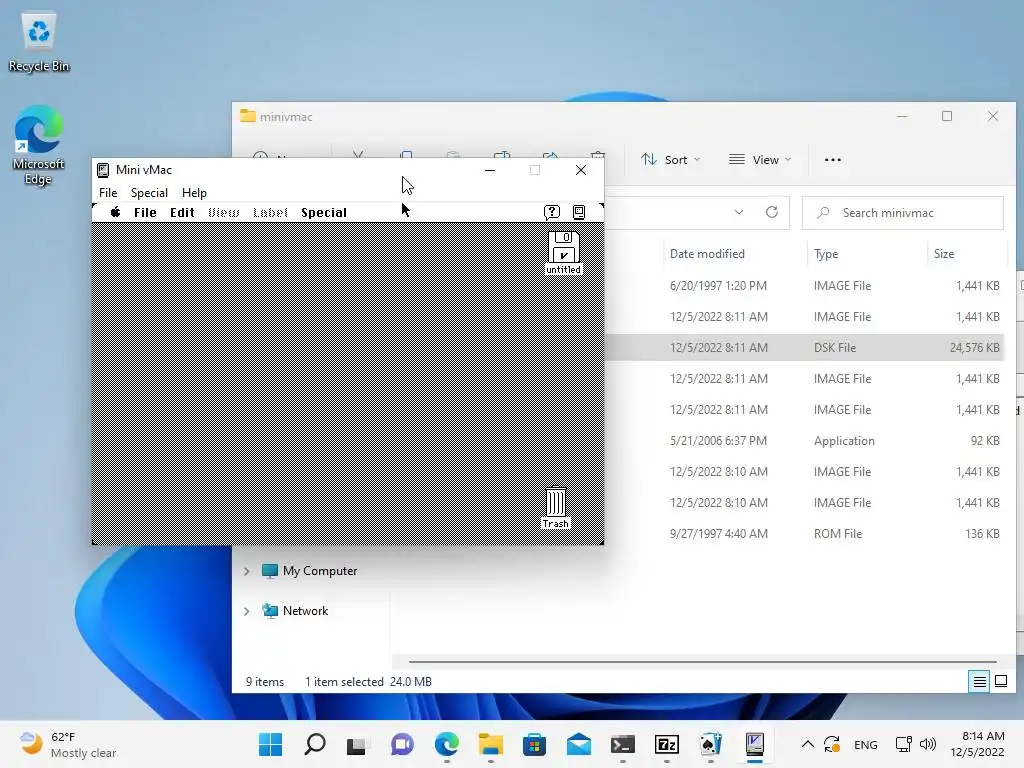Open 7-Zip from taskbar
The image size is (1024, 768).
pos(667,744)
